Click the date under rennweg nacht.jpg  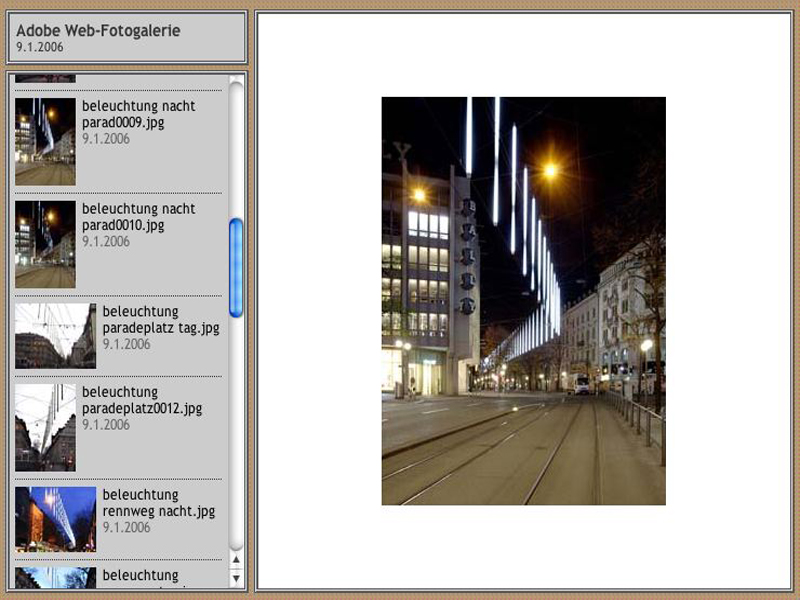[127, 528]
